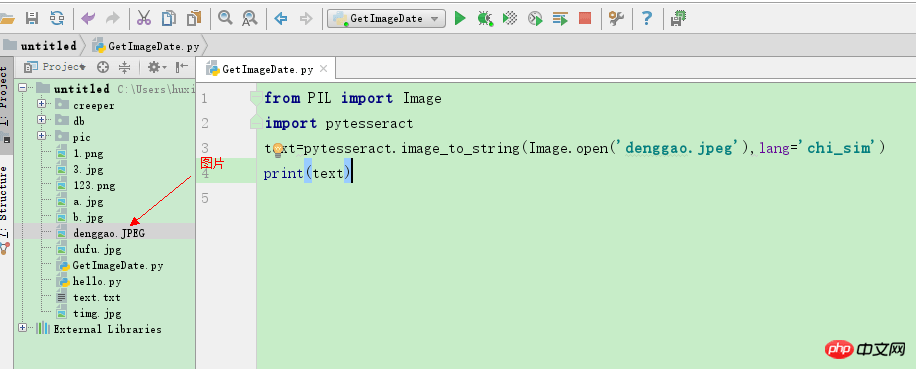Viewport: 916px width, 369px height.
Task: Hide the Project panel with the hide icon
Action: click(x=182, y=67)
